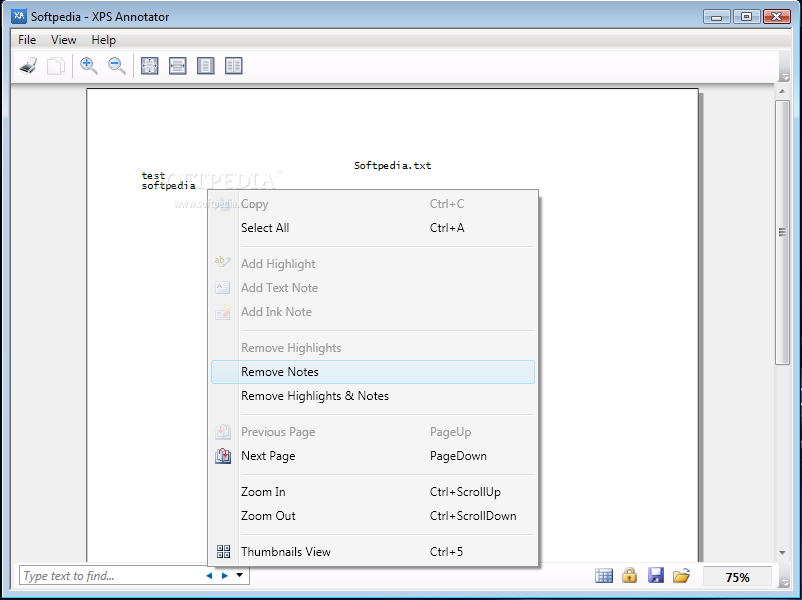802x600 pixels.
Task: Maximize the XPS Annotator window
Action: 746,17
